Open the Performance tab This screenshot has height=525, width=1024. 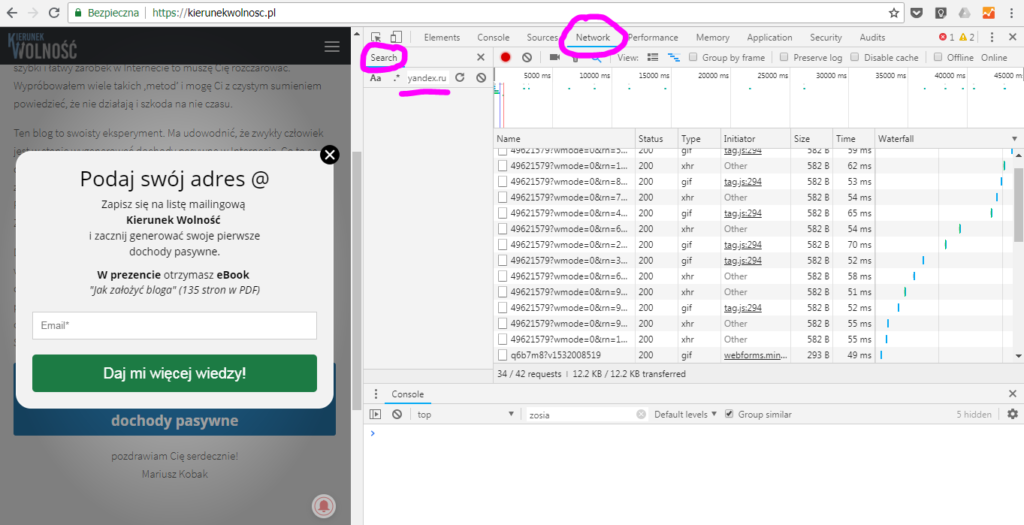point(652,38)
